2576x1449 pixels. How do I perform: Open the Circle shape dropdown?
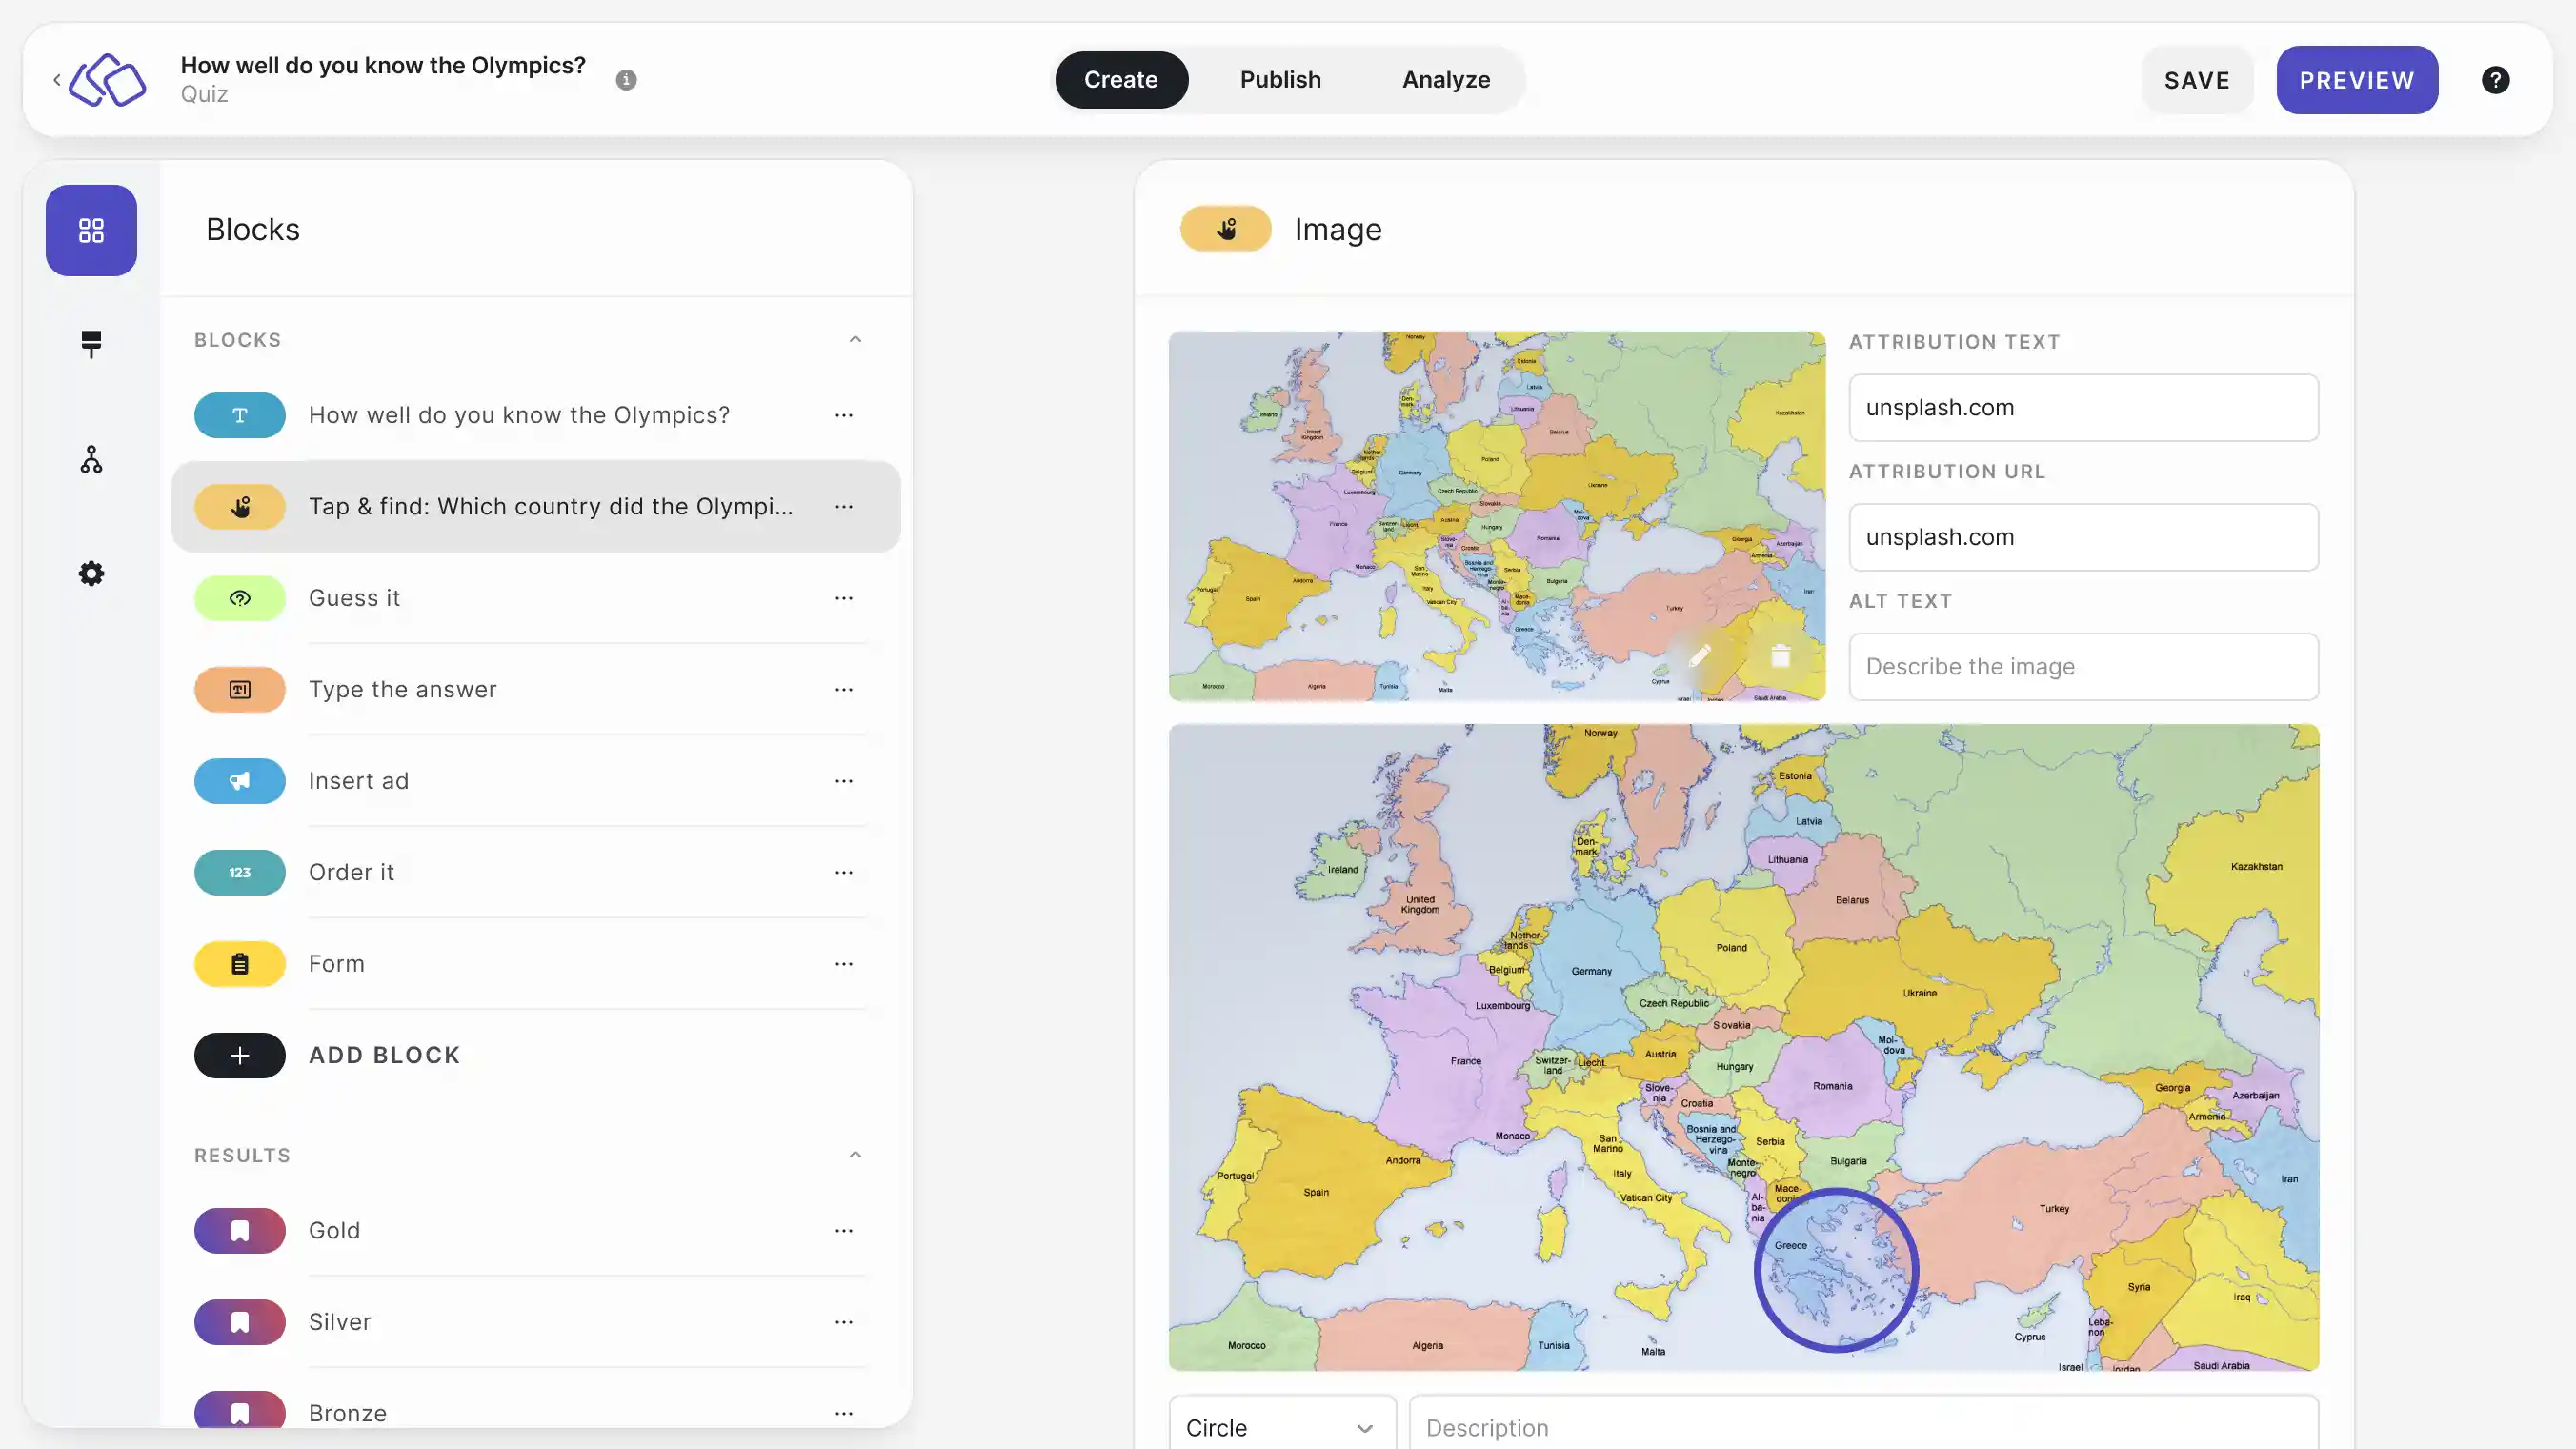1281,1427
